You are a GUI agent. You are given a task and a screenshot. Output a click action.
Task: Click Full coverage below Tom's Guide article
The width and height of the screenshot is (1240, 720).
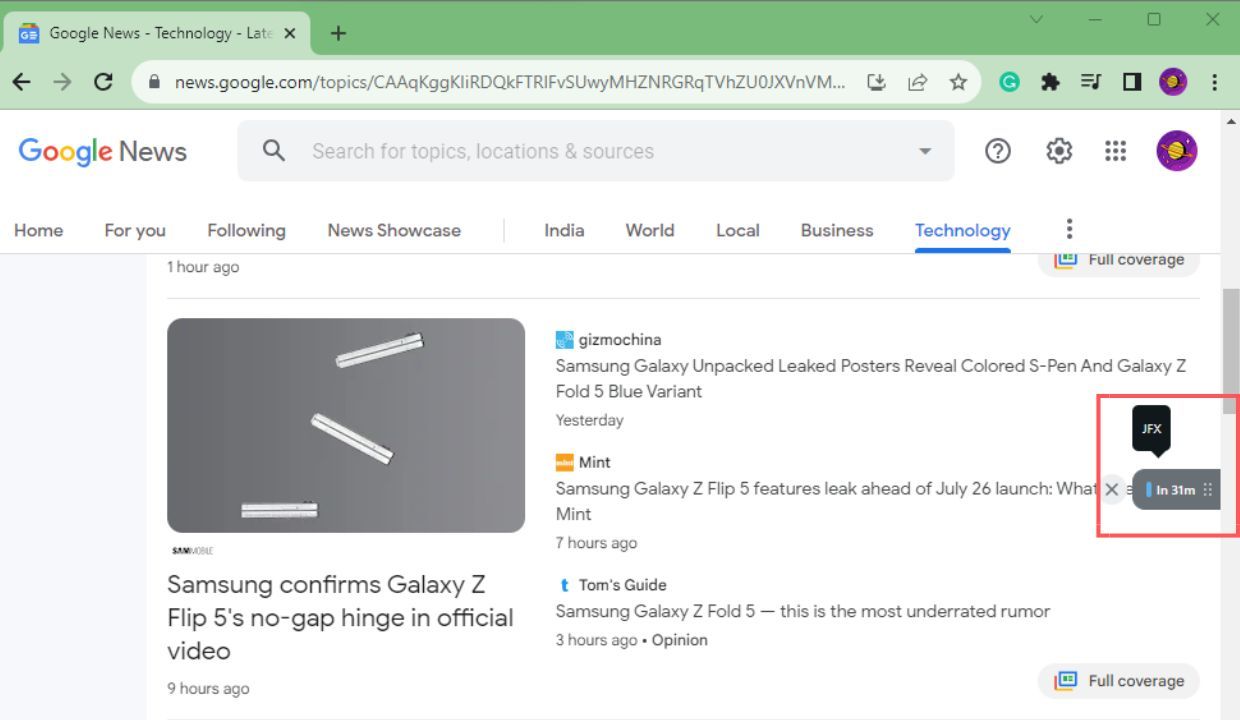[1119, 681]
